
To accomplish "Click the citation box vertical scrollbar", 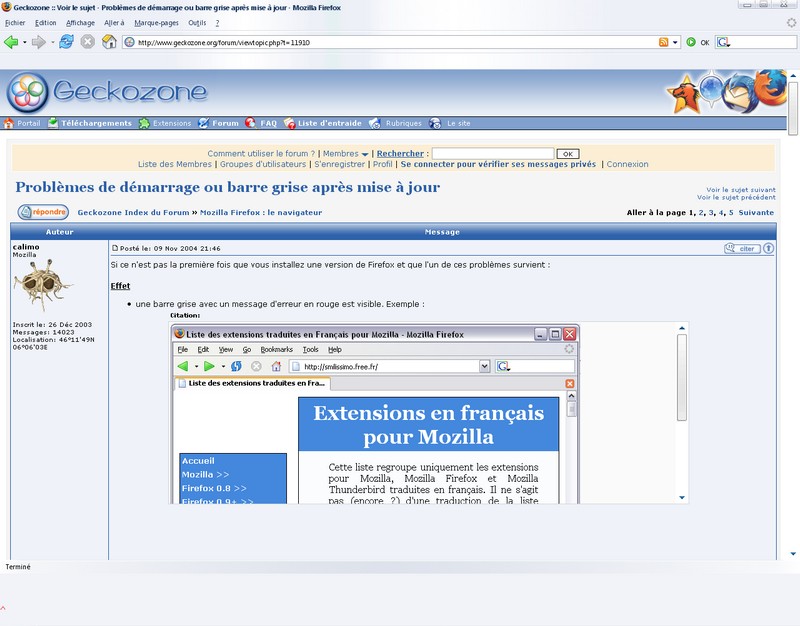I will click(682, 412).
